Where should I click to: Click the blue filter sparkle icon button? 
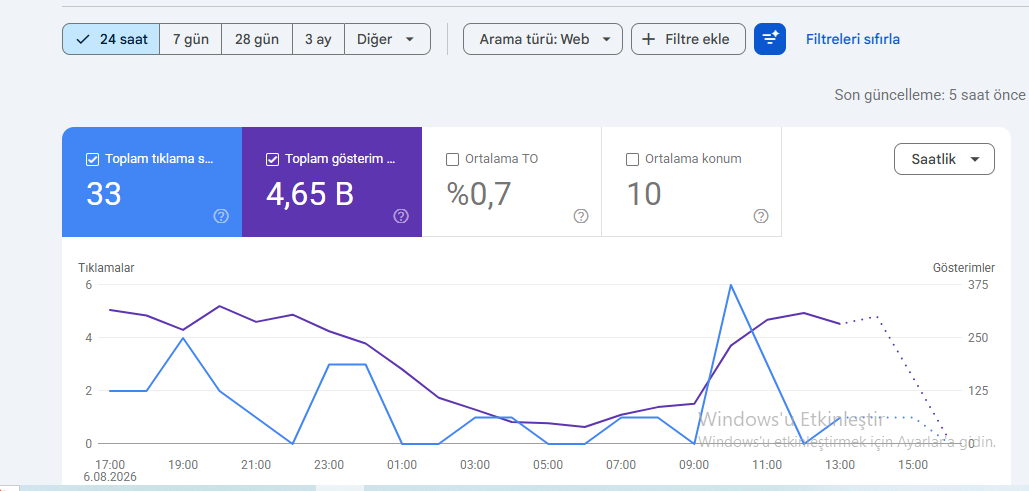pos(770,39)
